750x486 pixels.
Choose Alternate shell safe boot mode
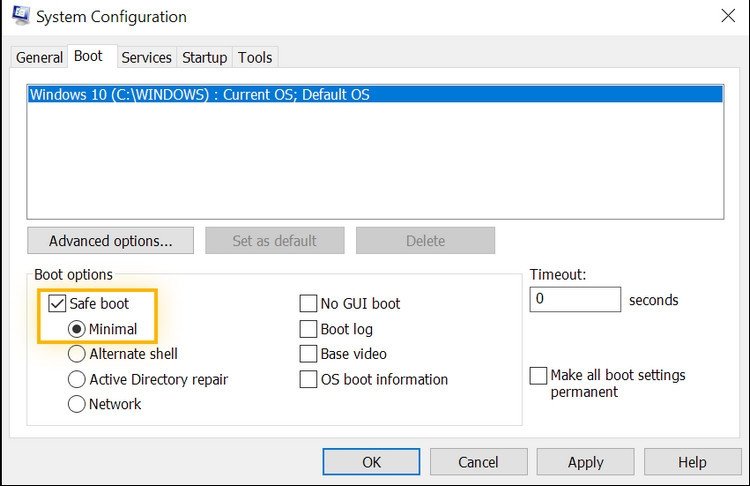click(x=77, y=354)
